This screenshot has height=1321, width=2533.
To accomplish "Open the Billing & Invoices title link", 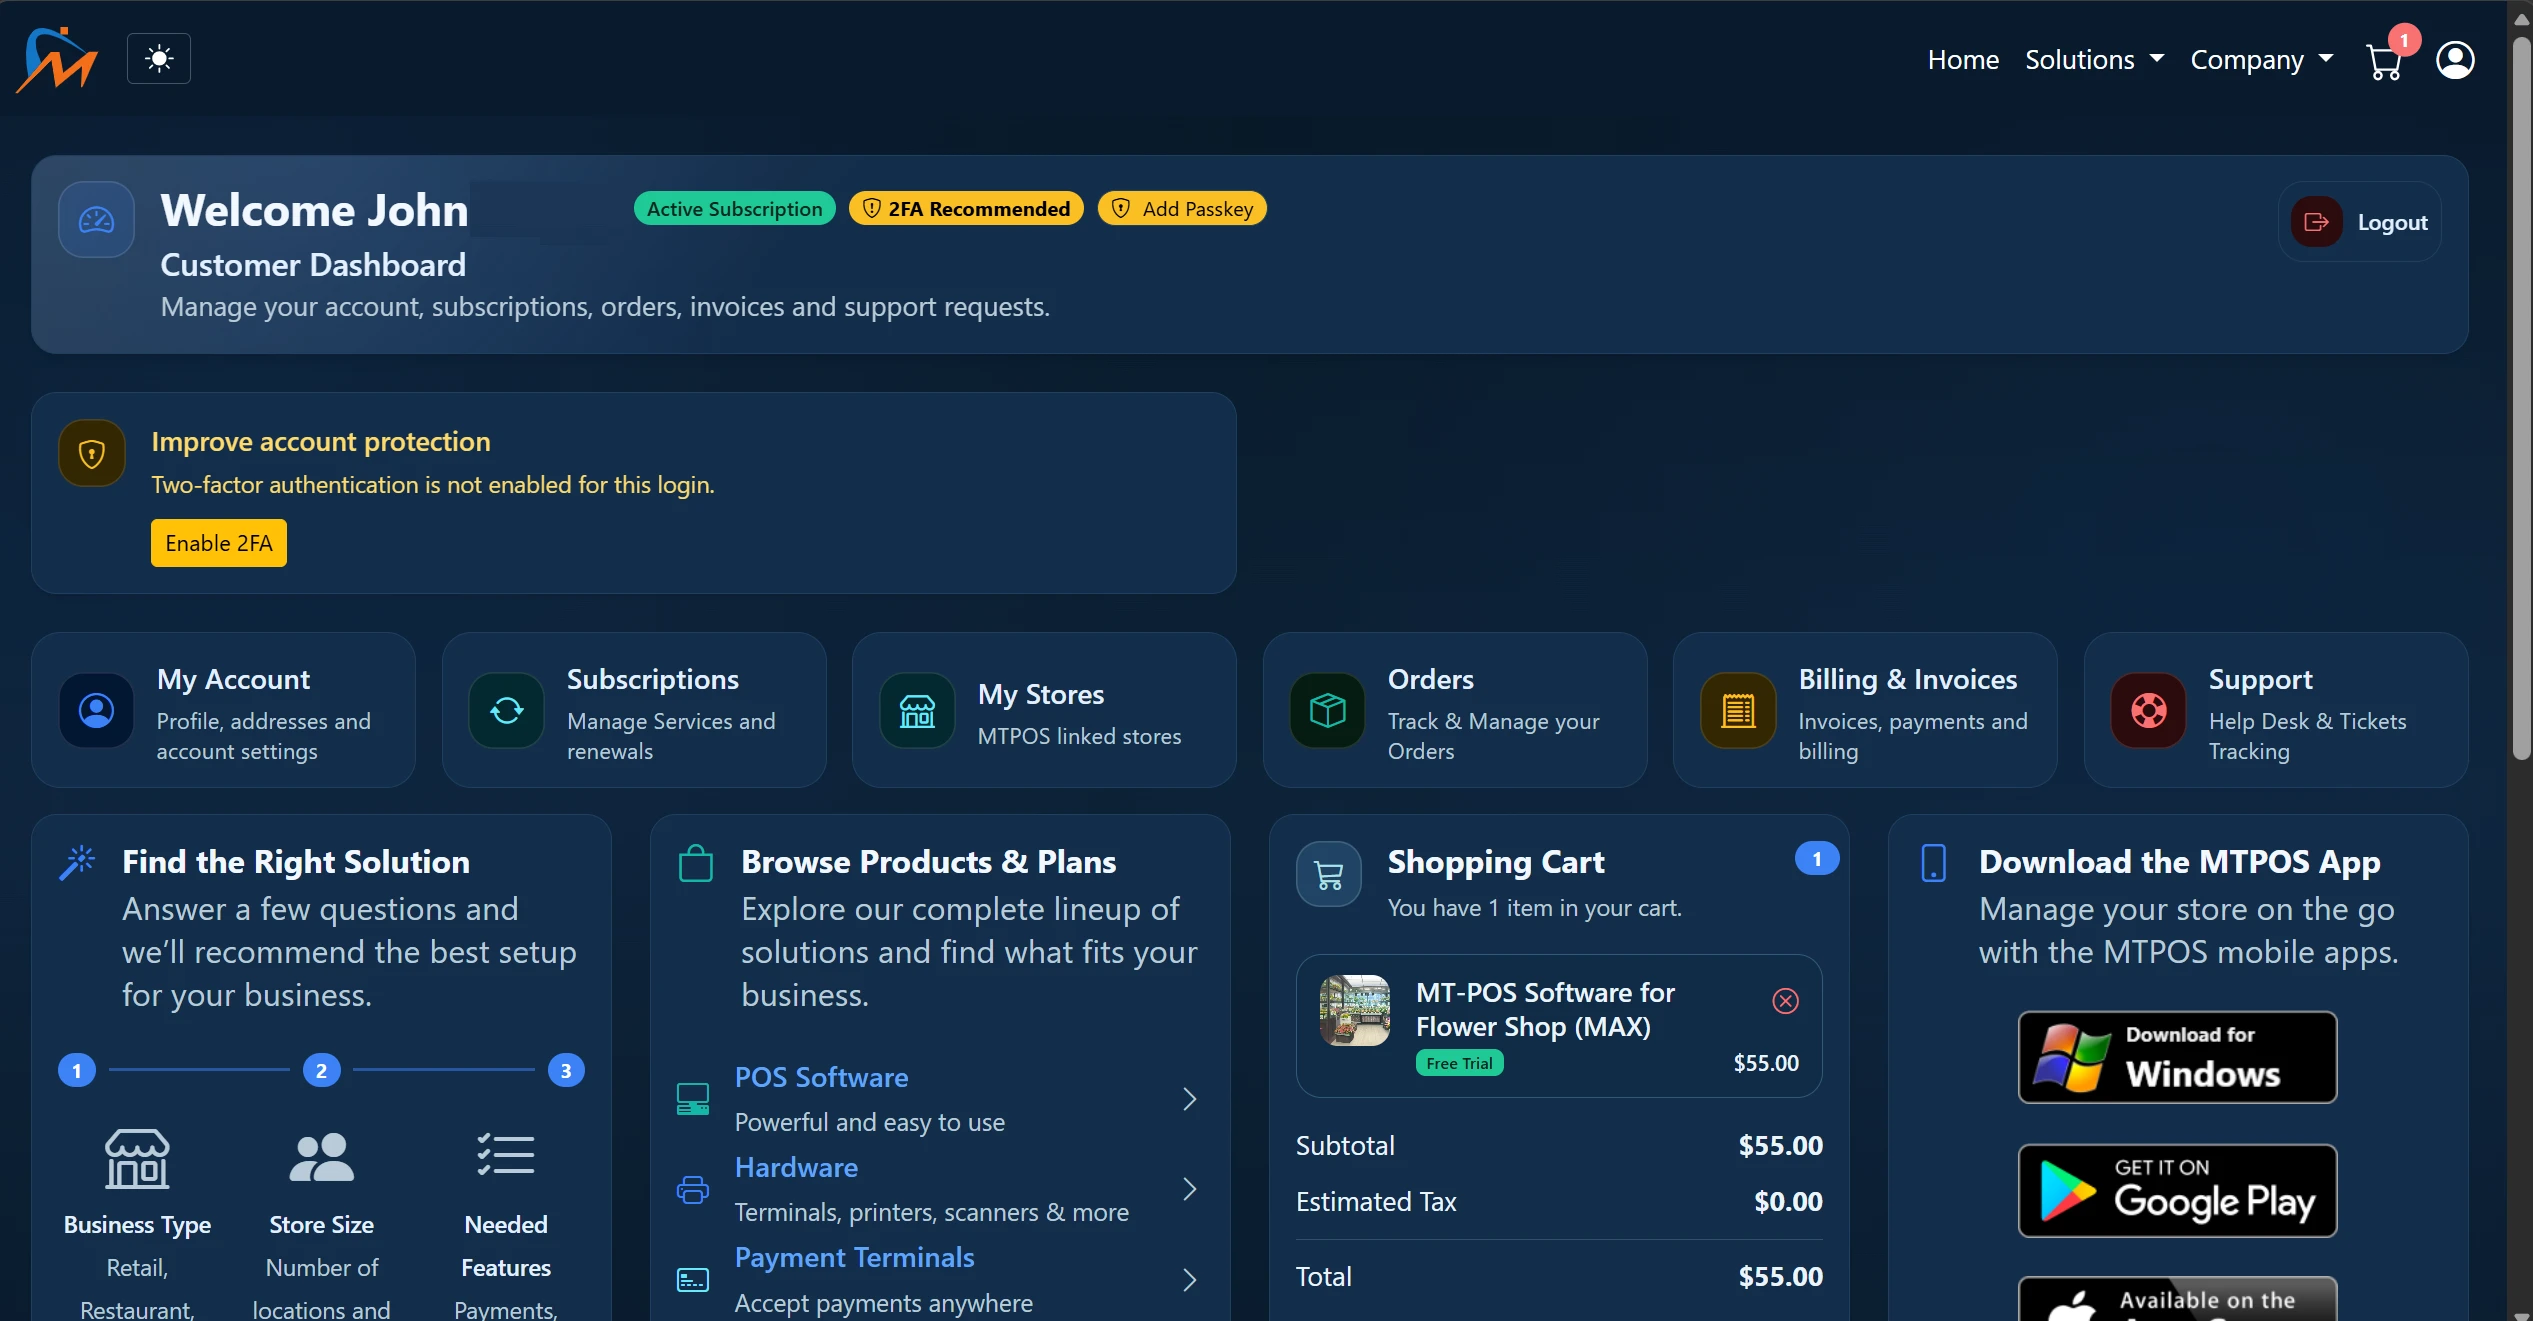I will tap(1908, 679).
